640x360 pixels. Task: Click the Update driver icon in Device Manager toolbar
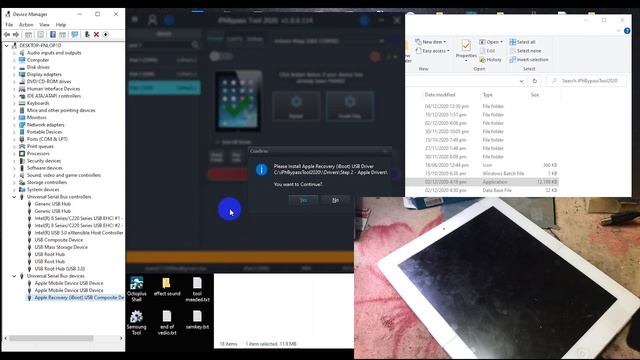(87, 35)
